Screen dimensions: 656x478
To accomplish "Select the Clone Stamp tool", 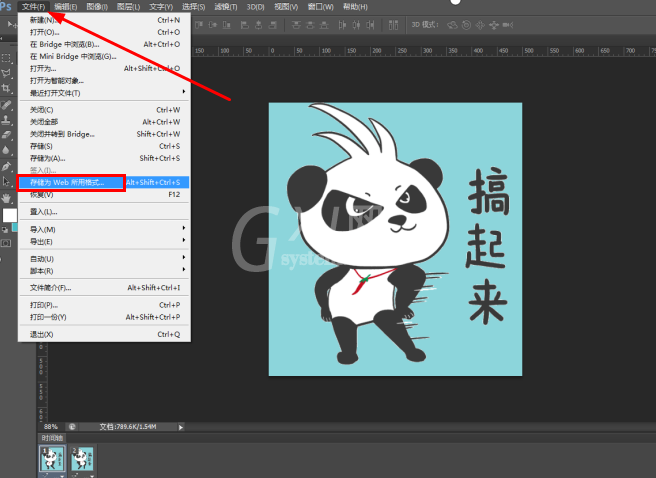I will click(6, 120).
